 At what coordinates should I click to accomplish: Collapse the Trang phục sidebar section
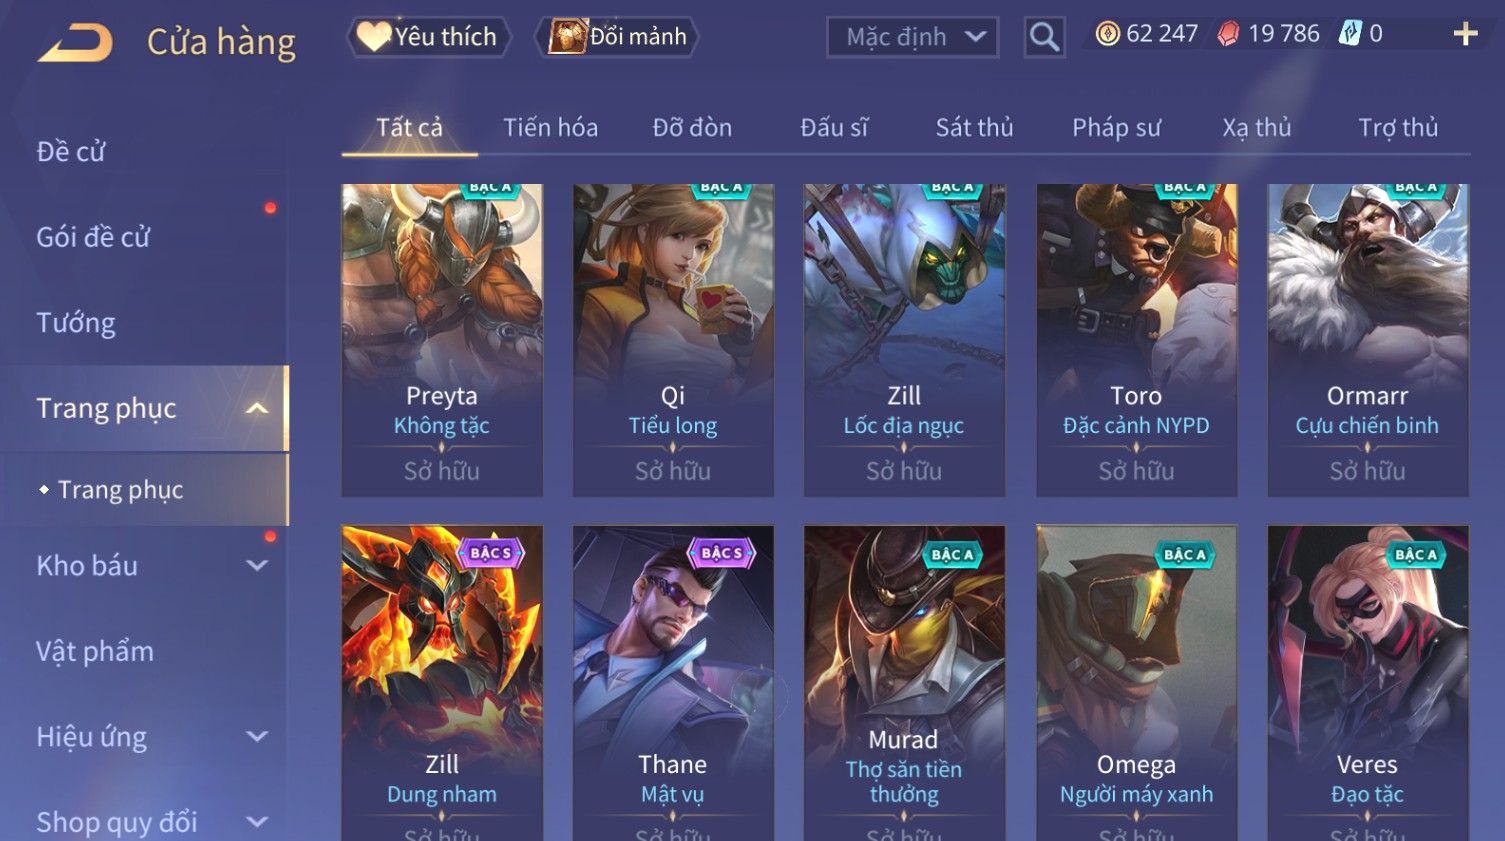(x=257, y=408)
